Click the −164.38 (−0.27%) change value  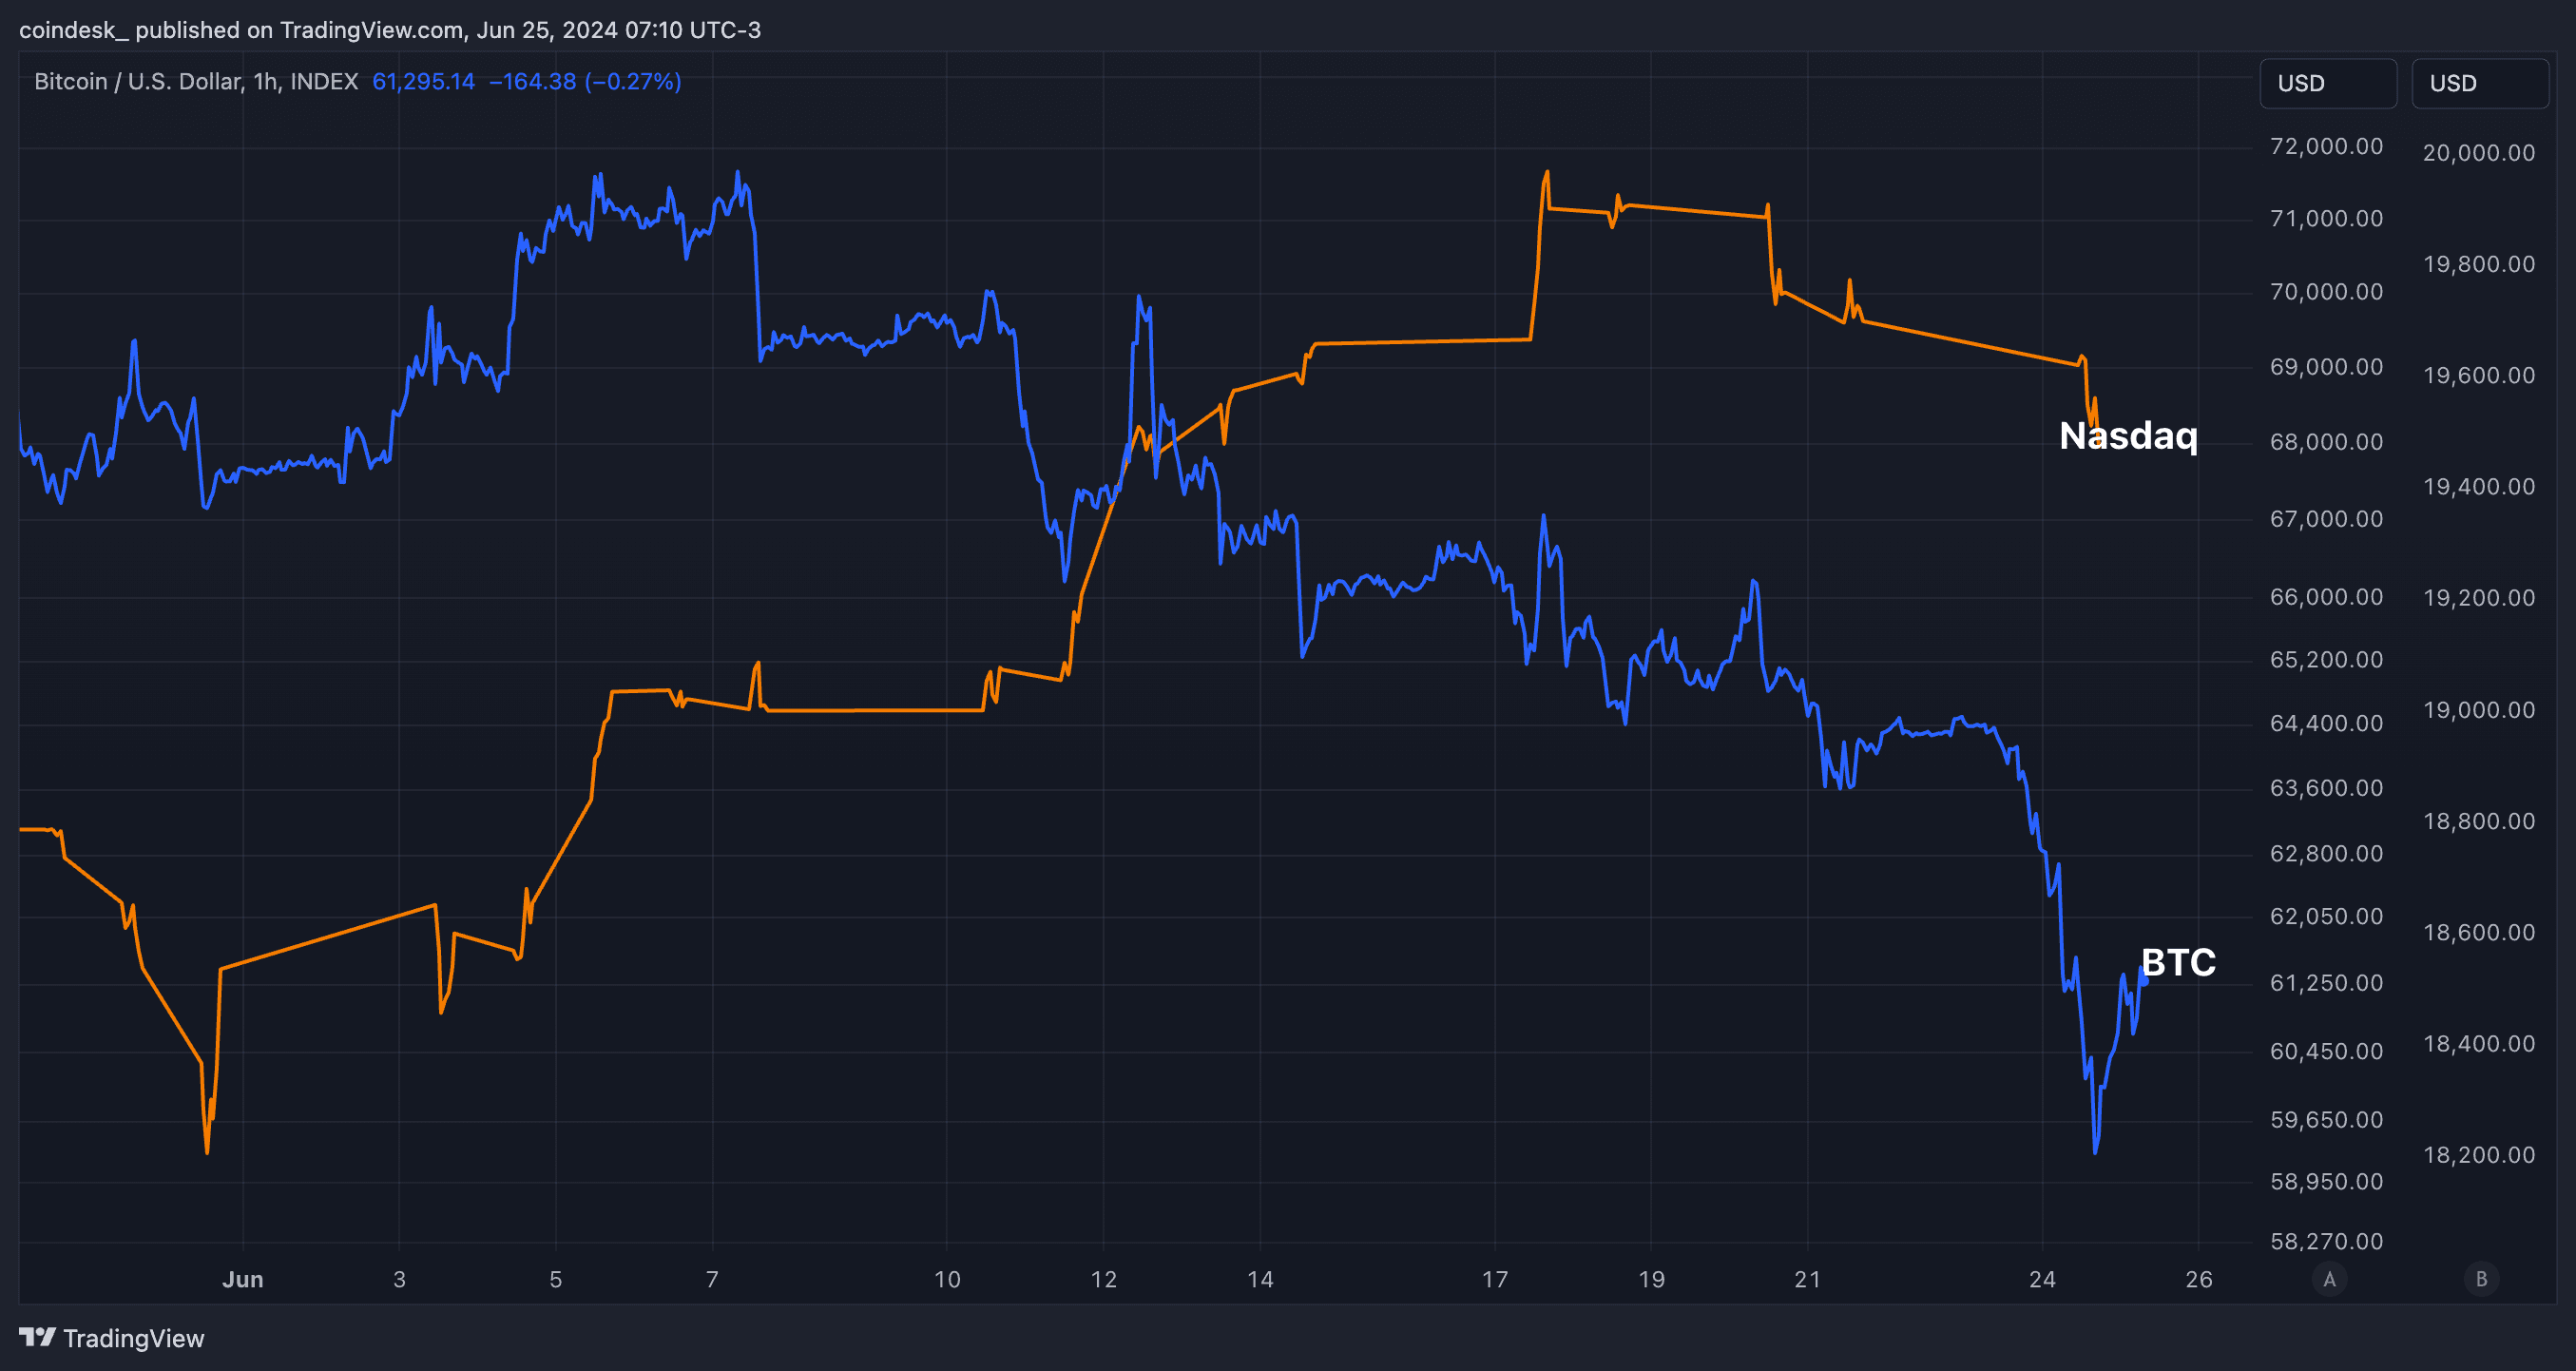(x=585, y=81)
